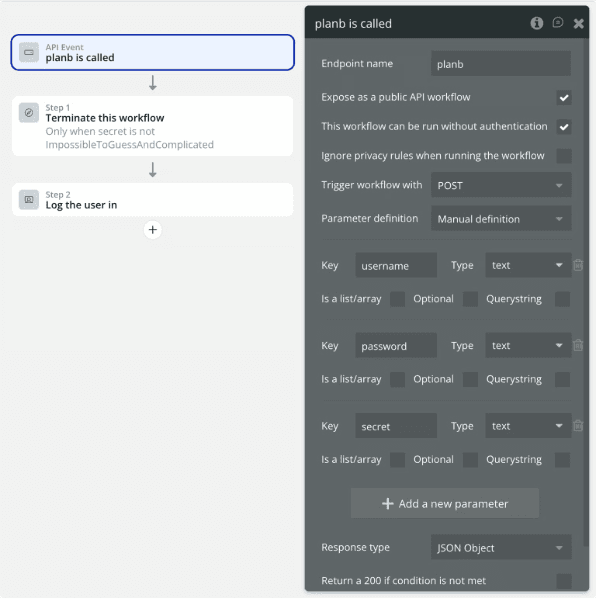The image size is (596, 599).
Task: Select the planb is called event card
Action: pos(152,52)
